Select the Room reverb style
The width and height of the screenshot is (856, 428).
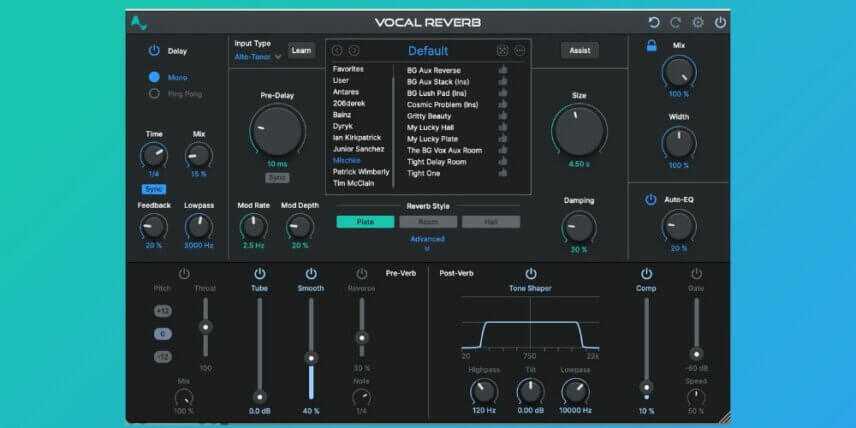428,222
